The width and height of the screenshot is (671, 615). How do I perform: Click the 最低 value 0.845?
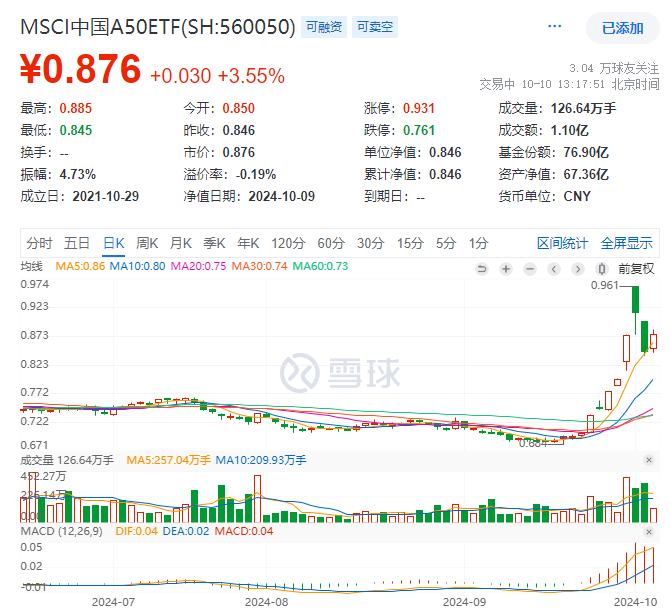(x=75, y=130)
